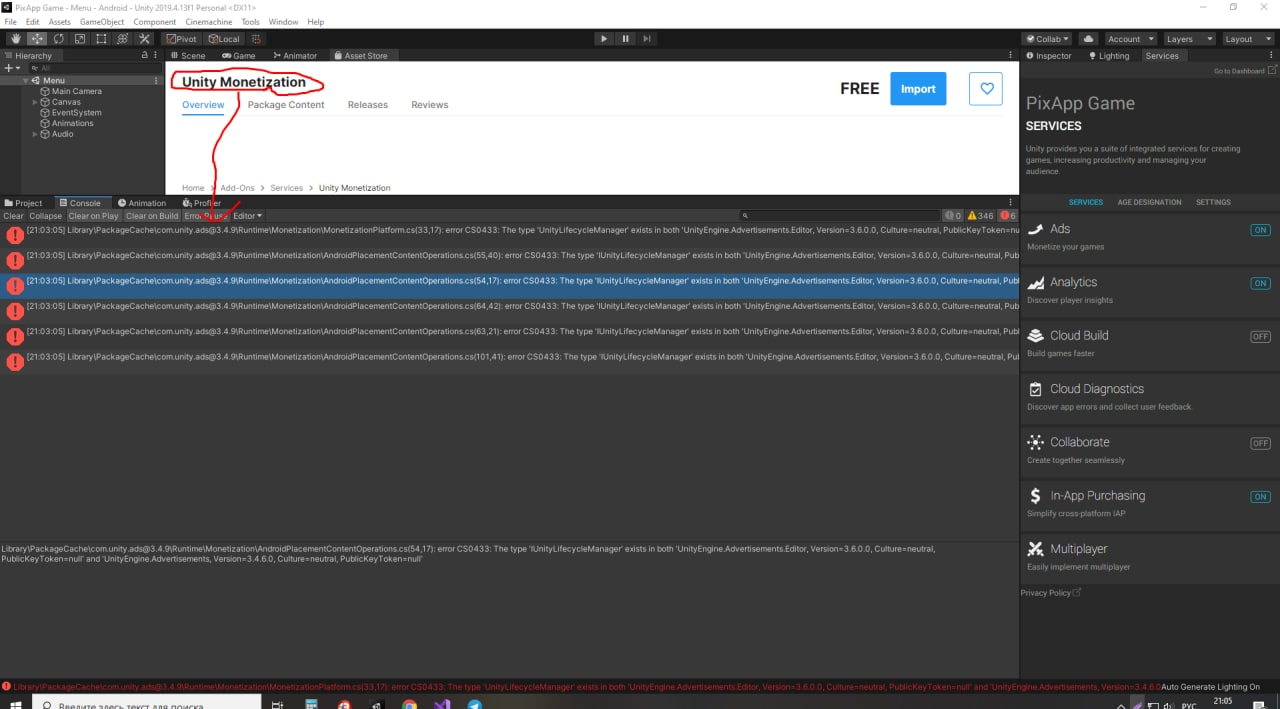Screen dimensions: 1280x709
Task: Open the Account dropdown
Action: click(1130, 39)
